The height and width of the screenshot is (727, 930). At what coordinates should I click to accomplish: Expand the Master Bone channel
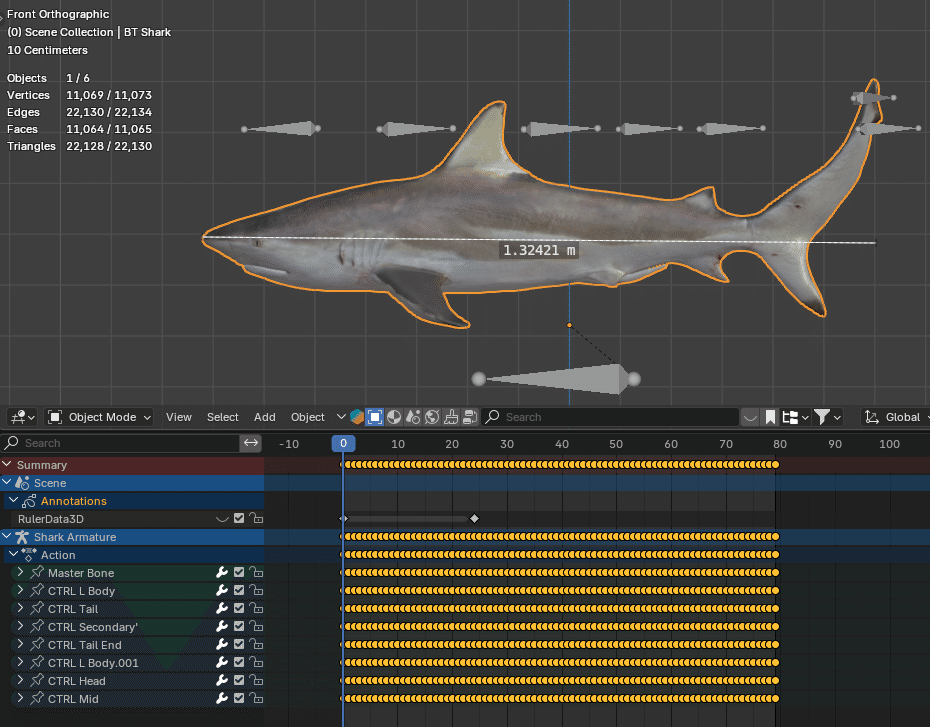[x=20, y=572]
